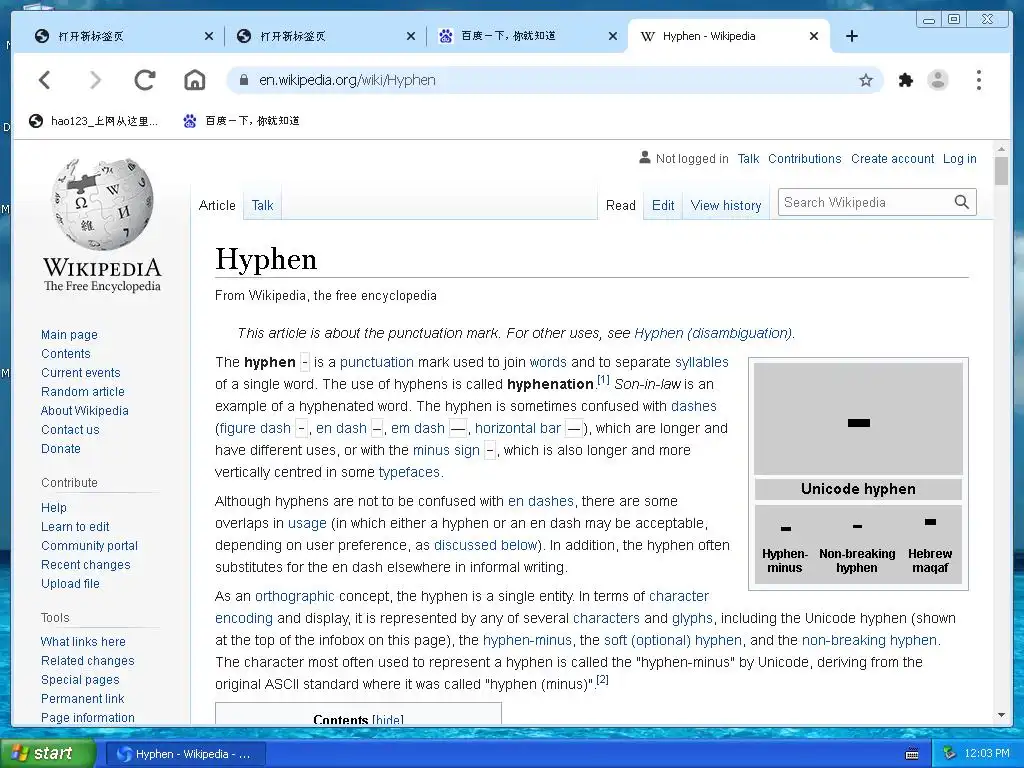Open Upload file sidebar link
Viewport: 1024px width, 768px height.
tap(70, 583)
